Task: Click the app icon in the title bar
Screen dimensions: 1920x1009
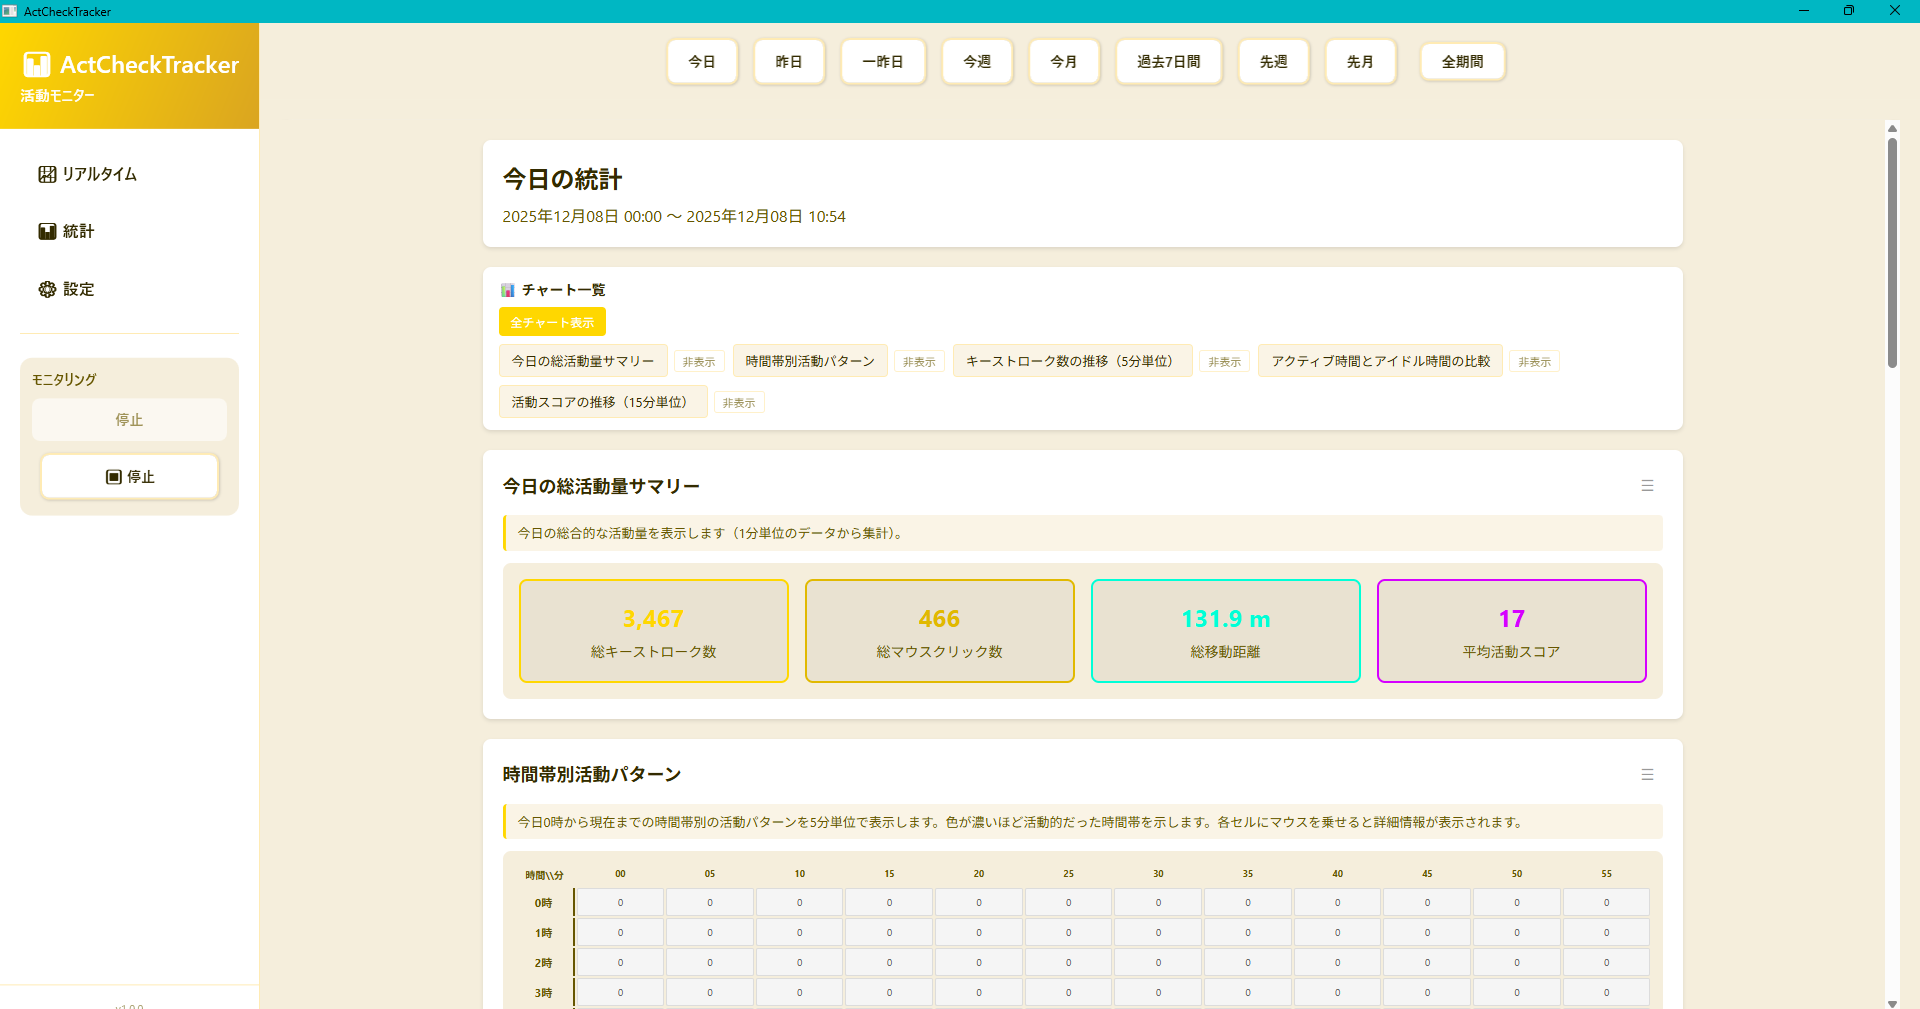Action: pos(10,11)
